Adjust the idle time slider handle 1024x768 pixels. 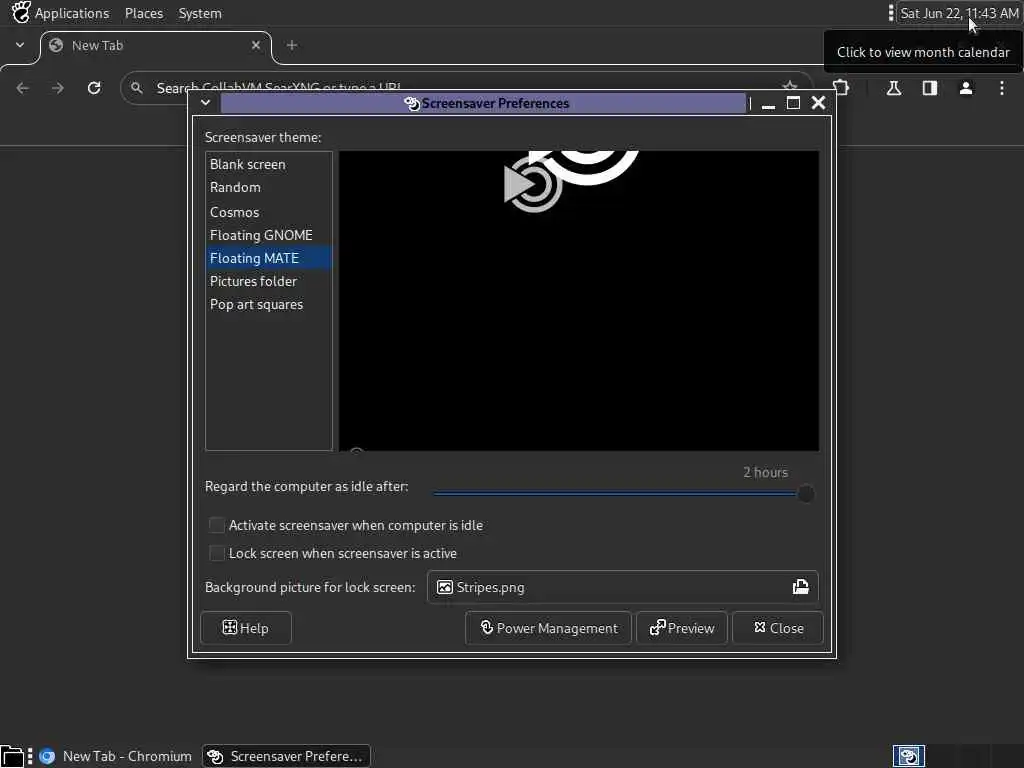(806, 494)
